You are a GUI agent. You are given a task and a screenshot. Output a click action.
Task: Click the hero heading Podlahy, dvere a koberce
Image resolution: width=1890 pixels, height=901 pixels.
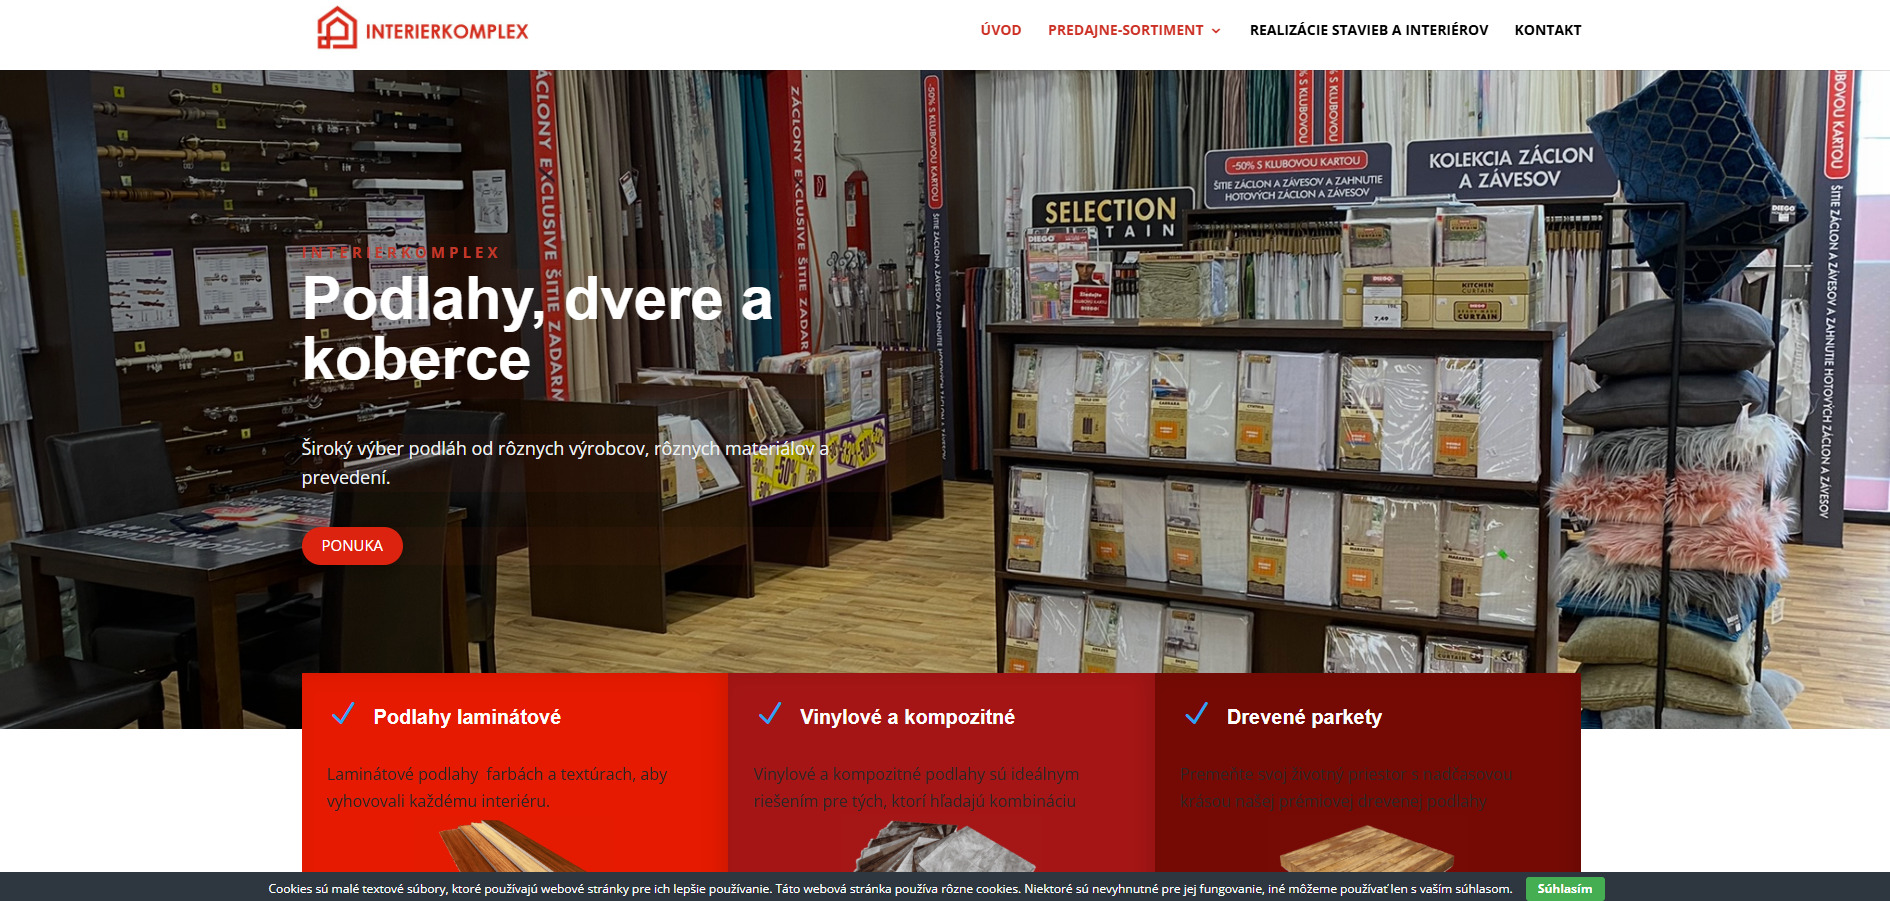click(x=537, y=328)
